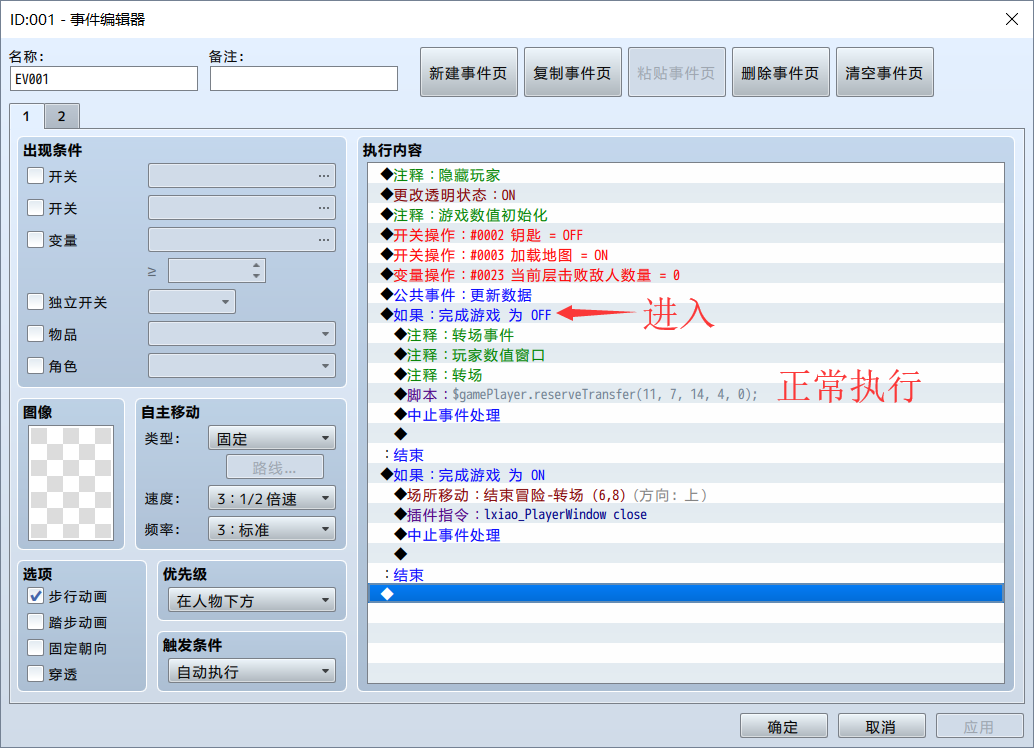This screenshot has height=748, width=1034.
Task: Click the 名称 field containing EV001
Action: 104,78
